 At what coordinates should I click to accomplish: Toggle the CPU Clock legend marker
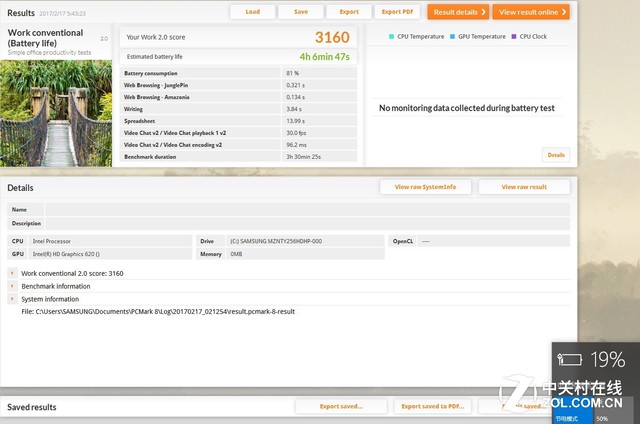coord(513,36)
